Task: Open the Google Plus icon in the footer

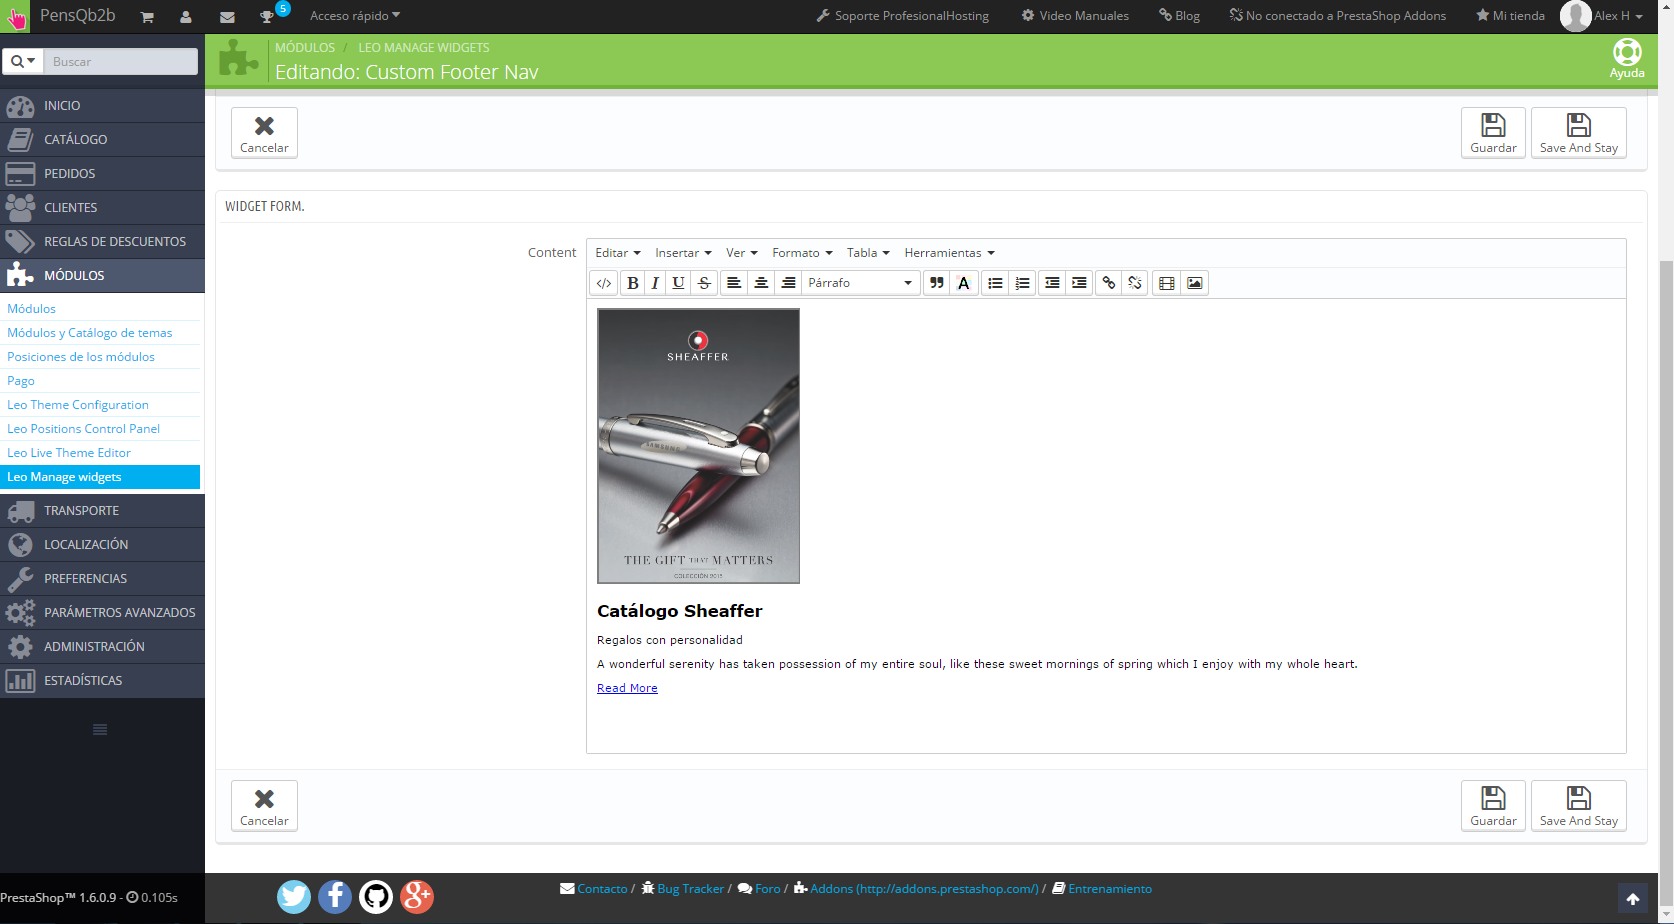Action: coord(417,897)
